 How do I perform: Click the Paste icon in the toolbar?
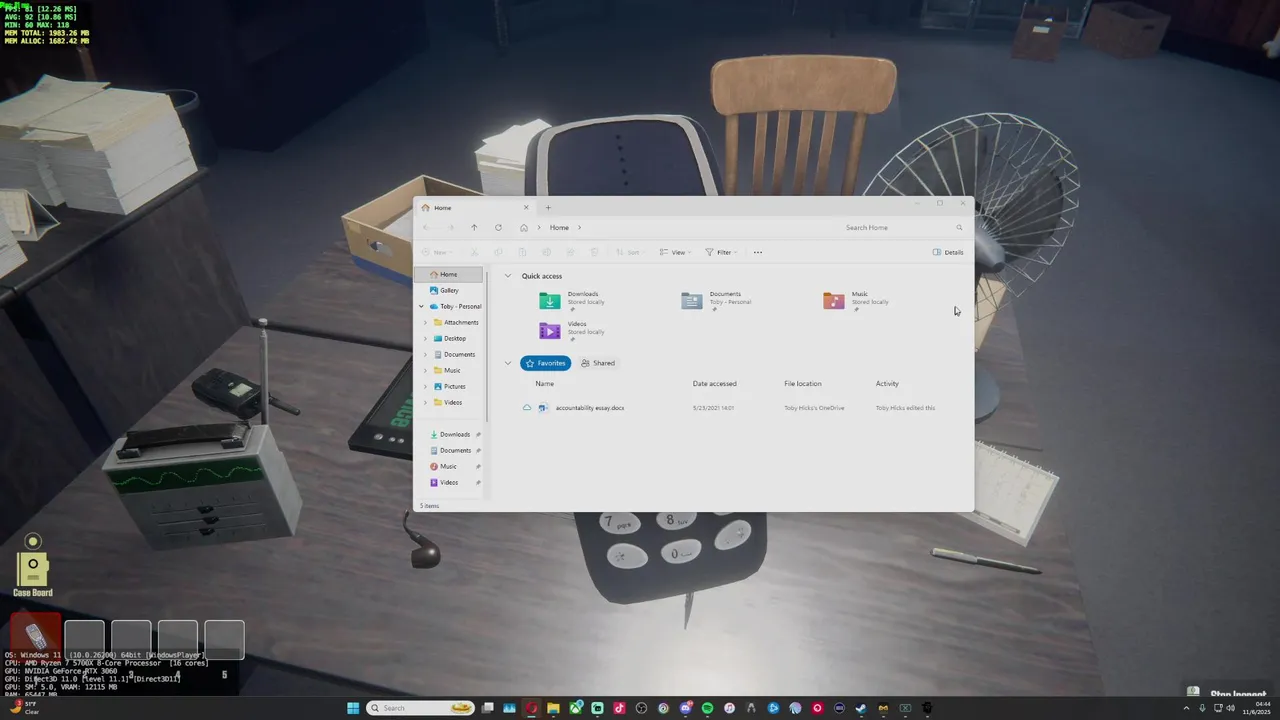point(522,252)
